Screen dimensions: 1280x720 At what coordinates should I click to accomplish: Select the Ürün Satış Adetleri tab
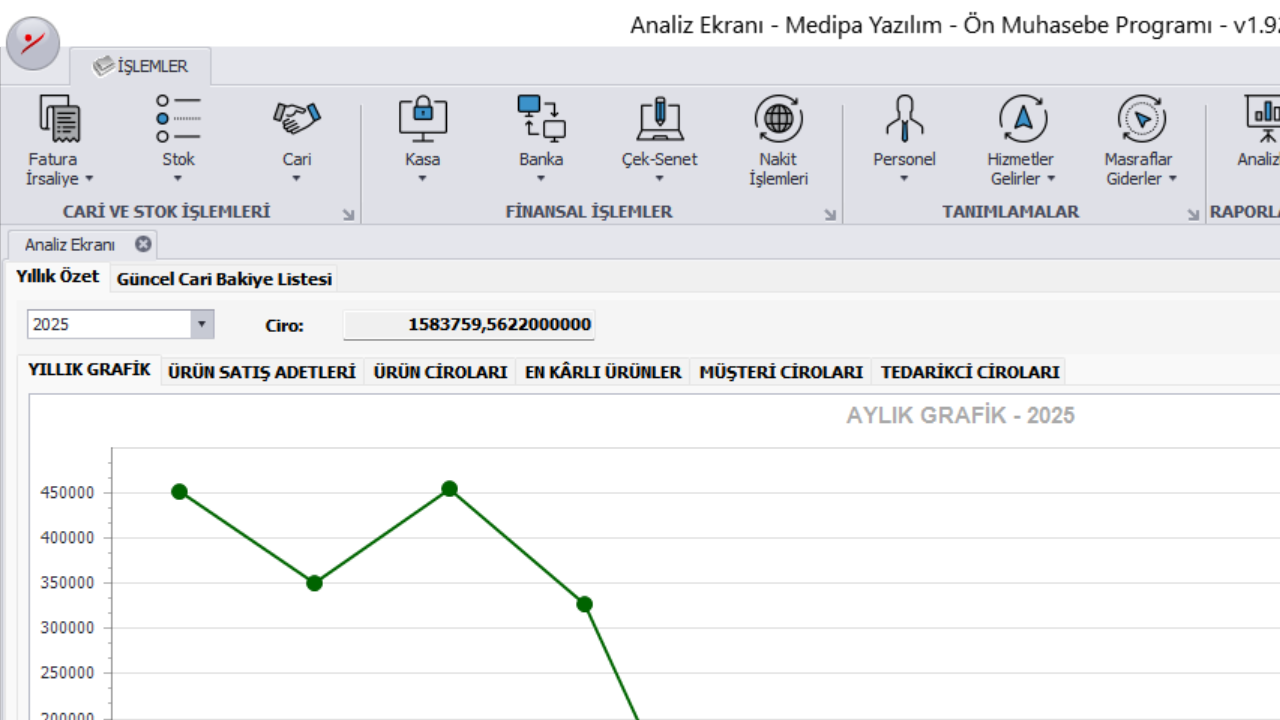pos(262,372)
